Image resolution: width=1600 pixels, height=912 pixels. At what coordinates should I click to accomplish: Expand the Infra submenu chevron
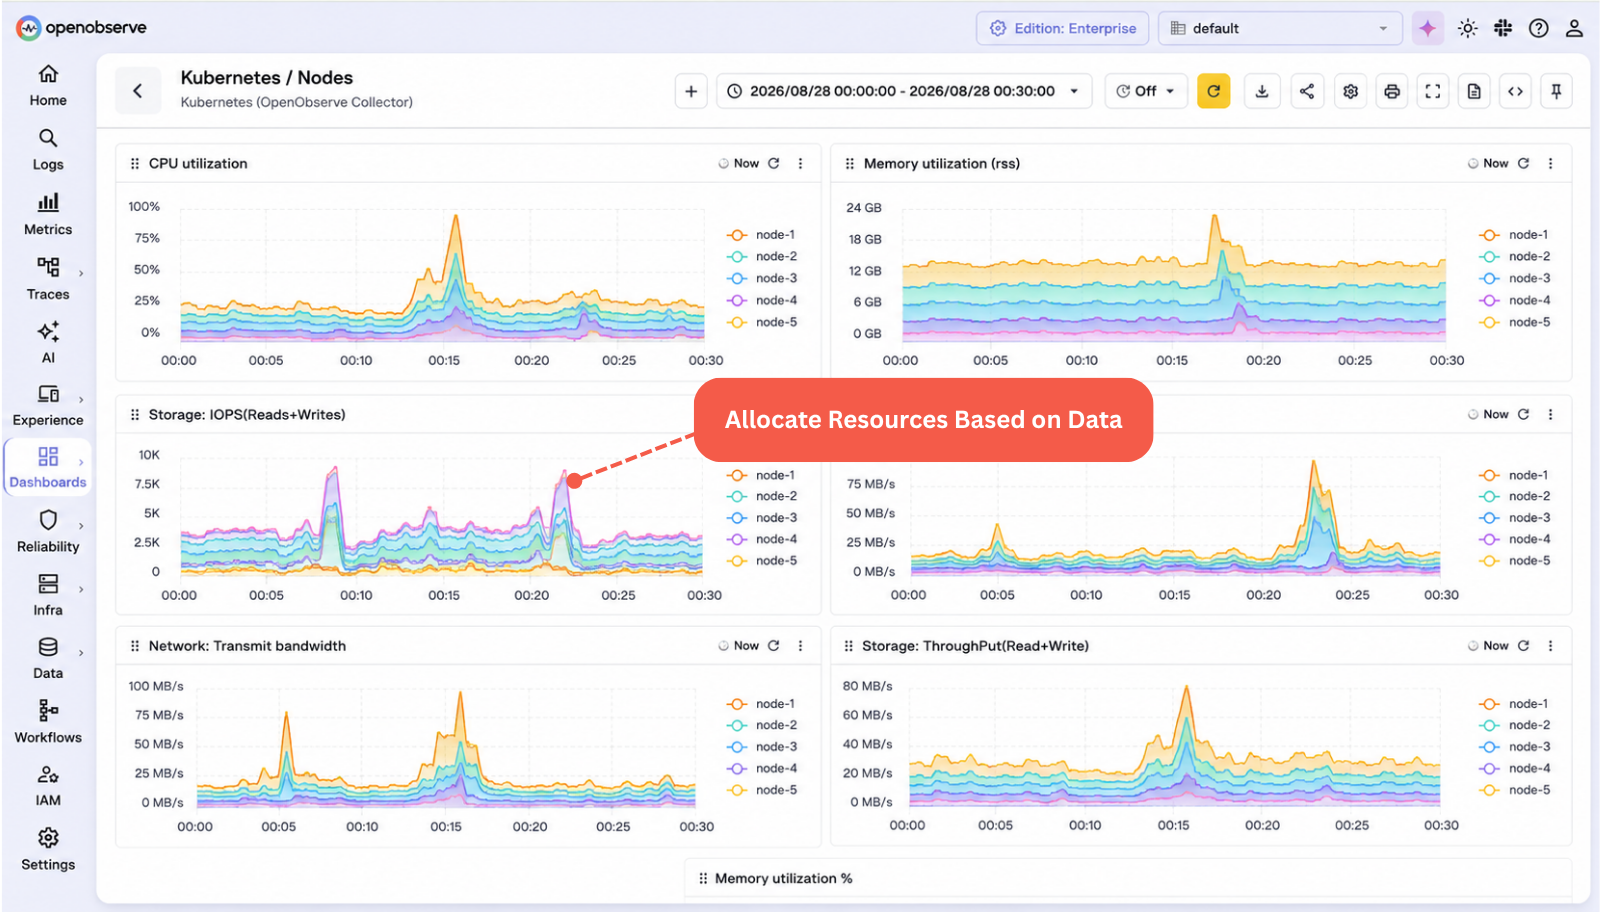[81, 589]
